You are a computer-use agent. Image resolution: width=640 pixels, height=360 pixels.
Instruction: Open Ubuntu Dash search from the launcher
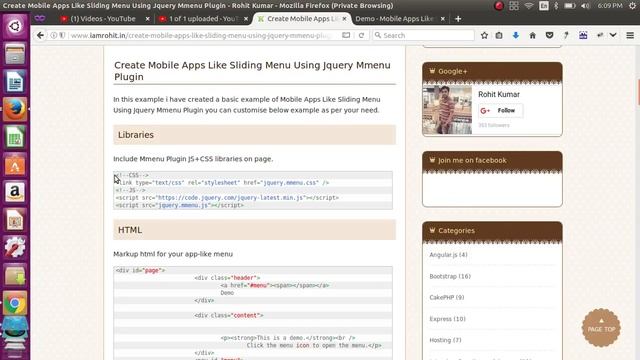click(x=15, y=27)
